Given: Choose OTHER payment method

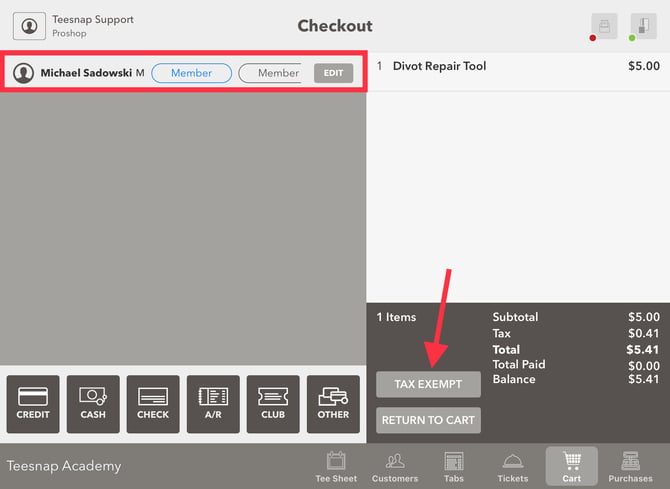Looking at the screenshot, I should 333,404.
